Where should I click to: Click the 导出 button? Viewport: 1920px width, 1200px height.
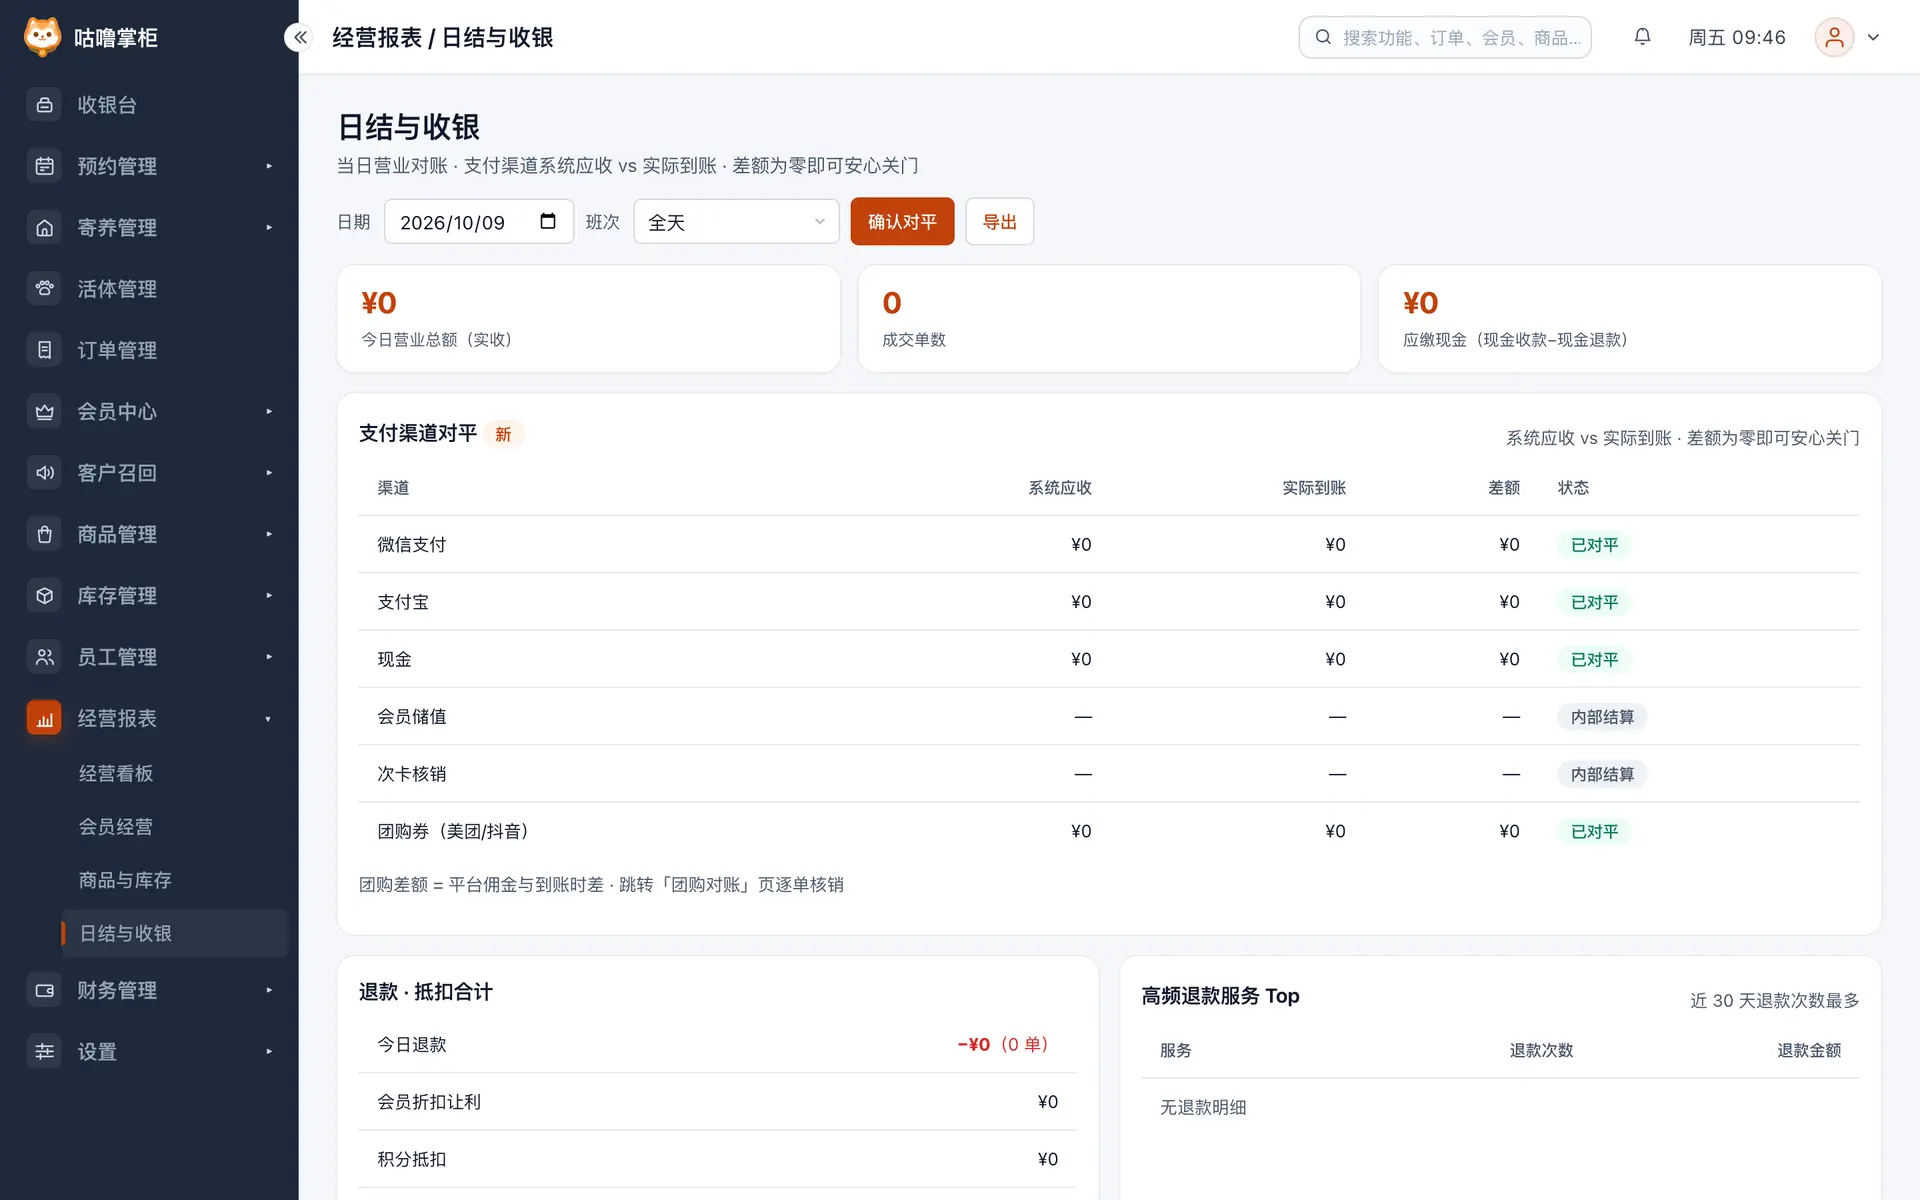coord(999,221)
